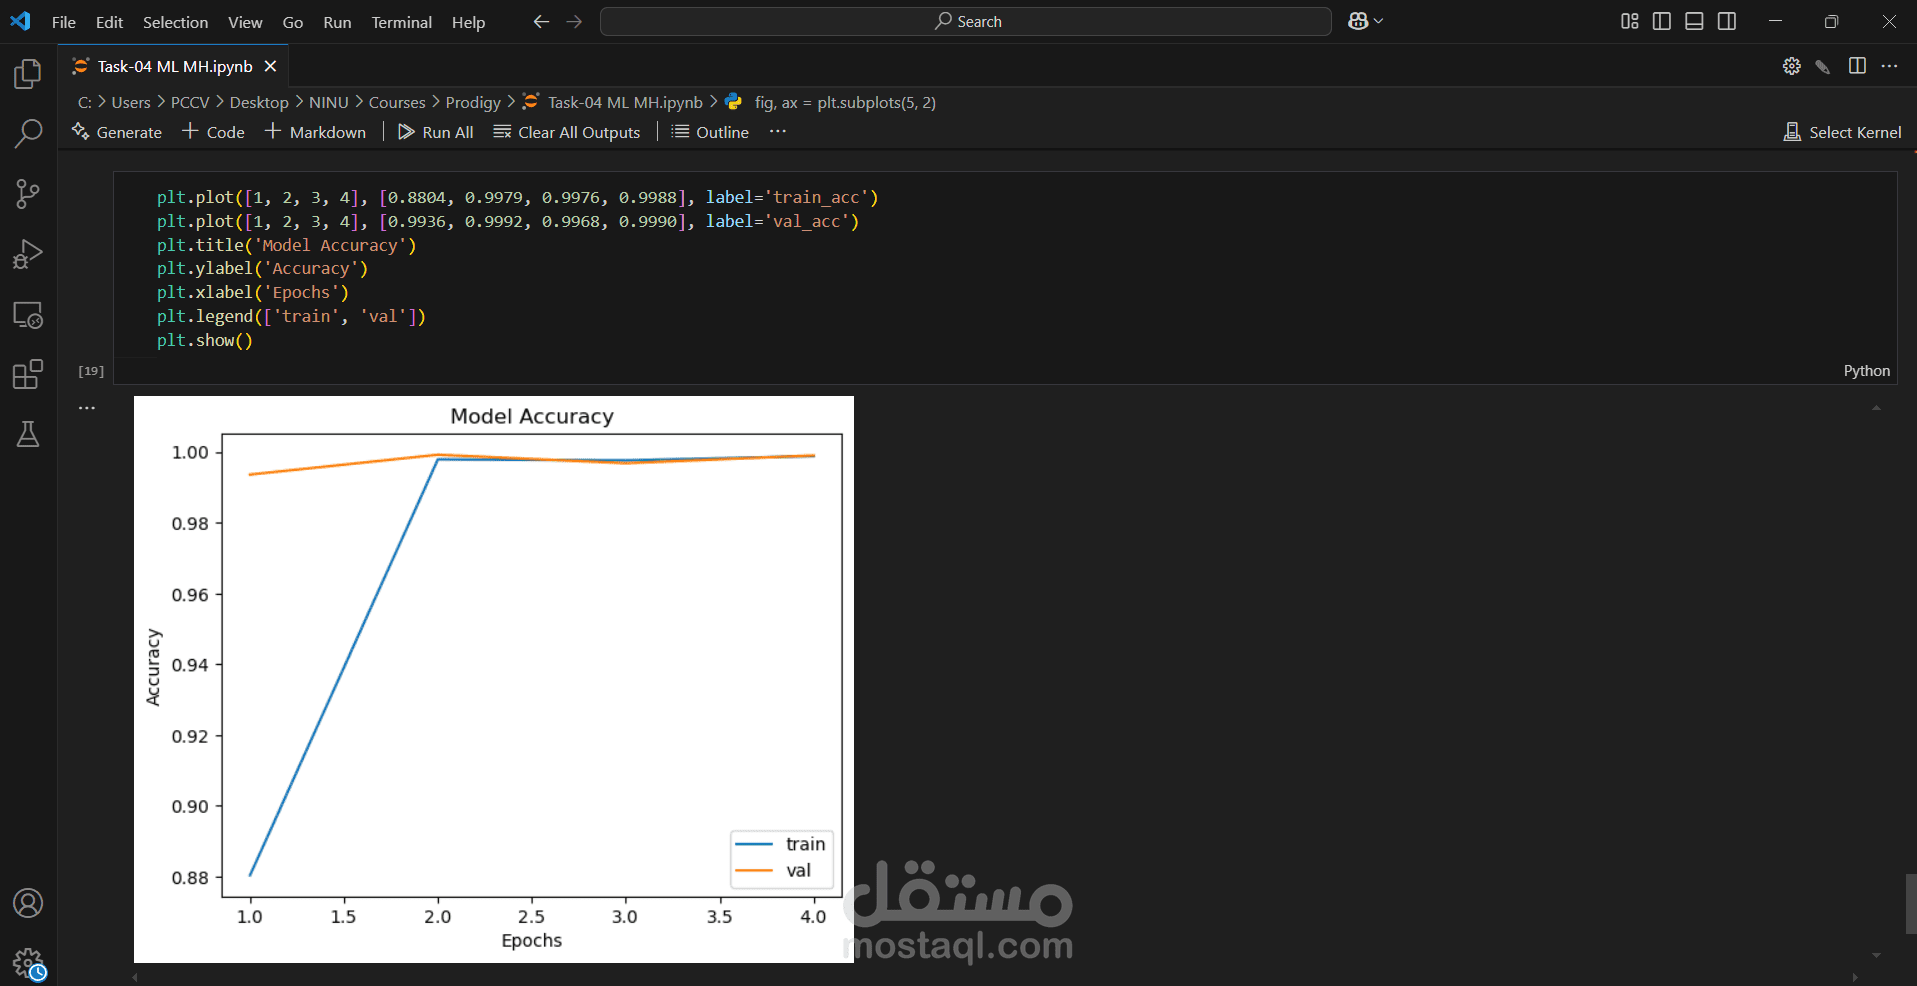
Task: Open the File menu
Action: [x=64, y=22]
